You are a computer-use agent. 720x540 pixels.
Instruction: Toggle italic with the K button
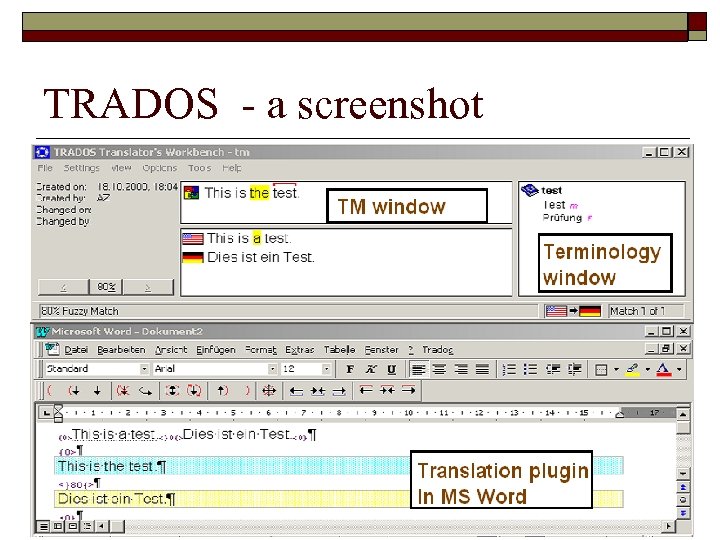pos(371,369)
